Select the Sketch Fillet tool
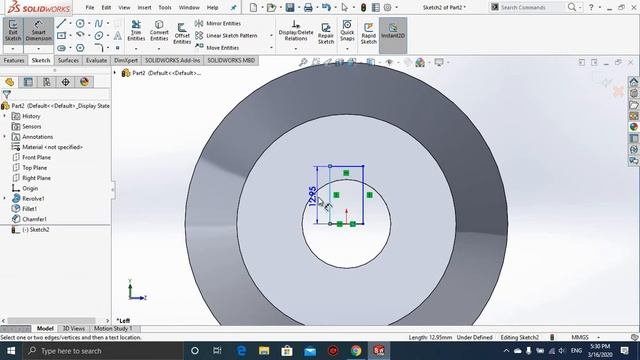The image size is (640, 360). [x=99, y=48]
